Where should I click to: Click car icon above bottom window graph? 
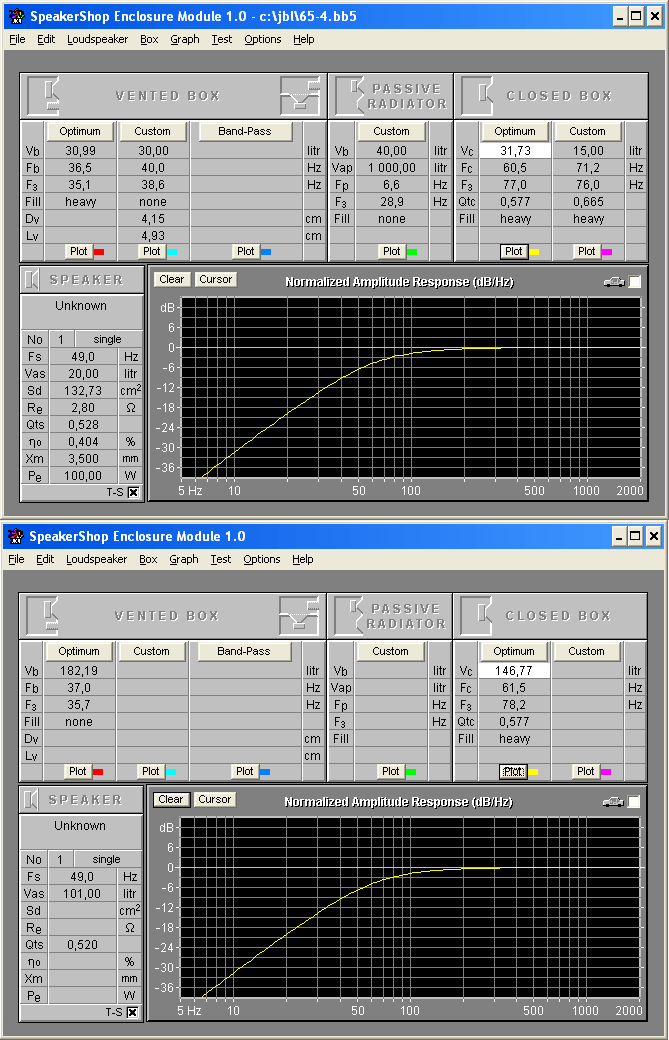tap(613, 803)
